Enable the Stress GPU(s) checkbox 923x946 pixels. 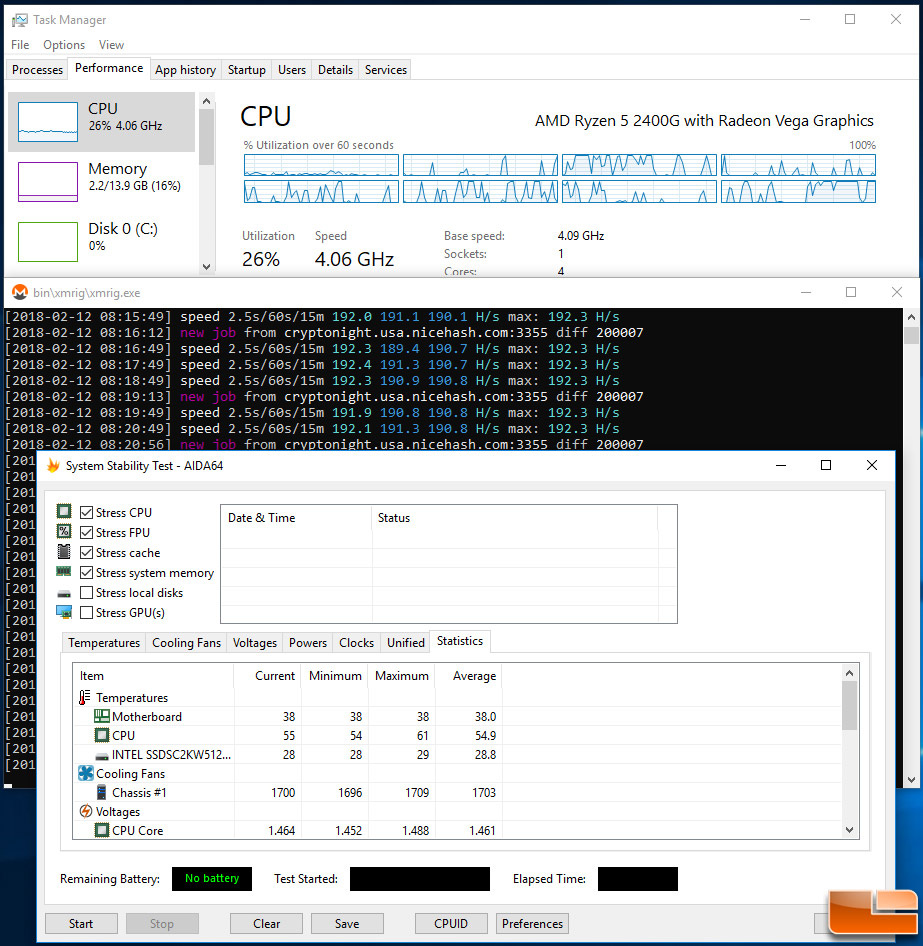[86, 612]
